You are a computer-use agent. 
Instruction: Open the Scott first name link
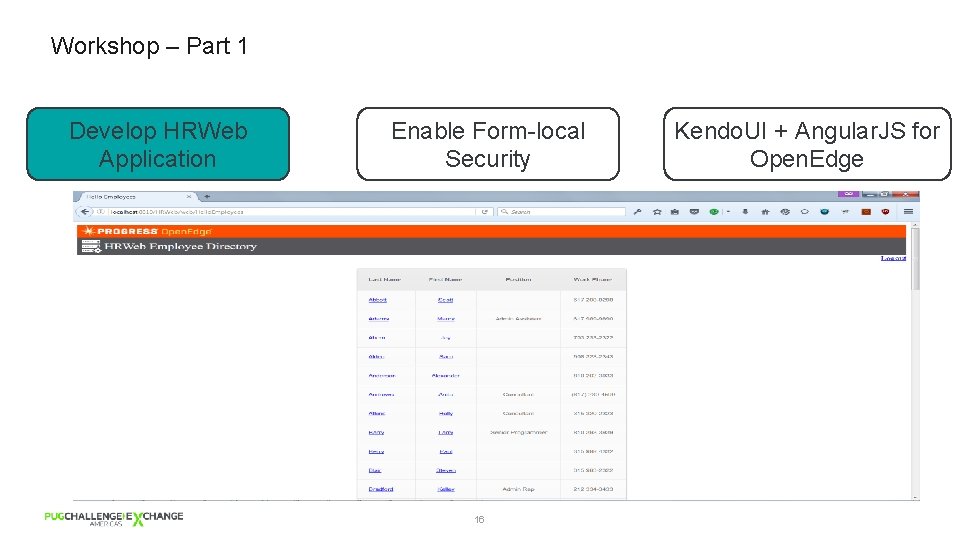click(446, 300)
